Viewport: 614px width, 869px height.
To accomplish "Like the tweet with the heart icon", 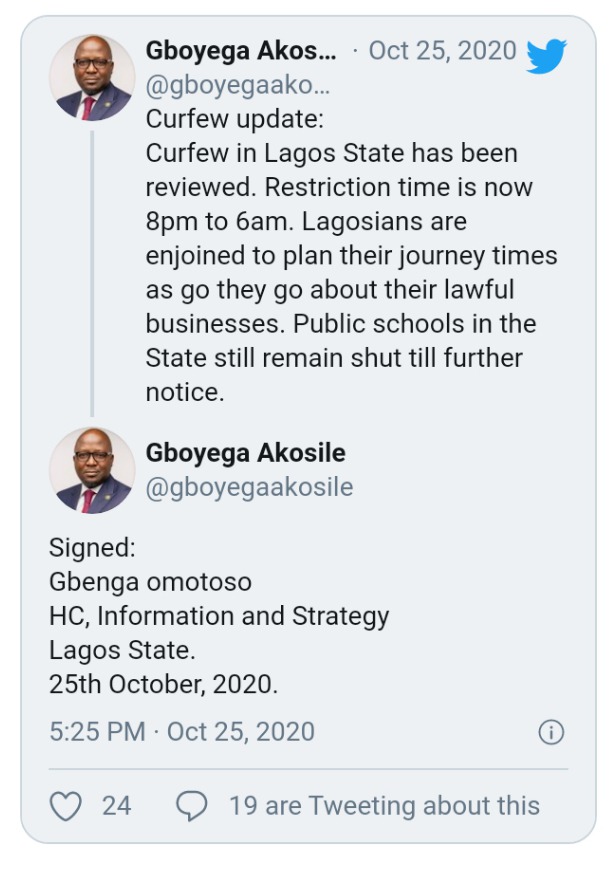I will (66, 806).
